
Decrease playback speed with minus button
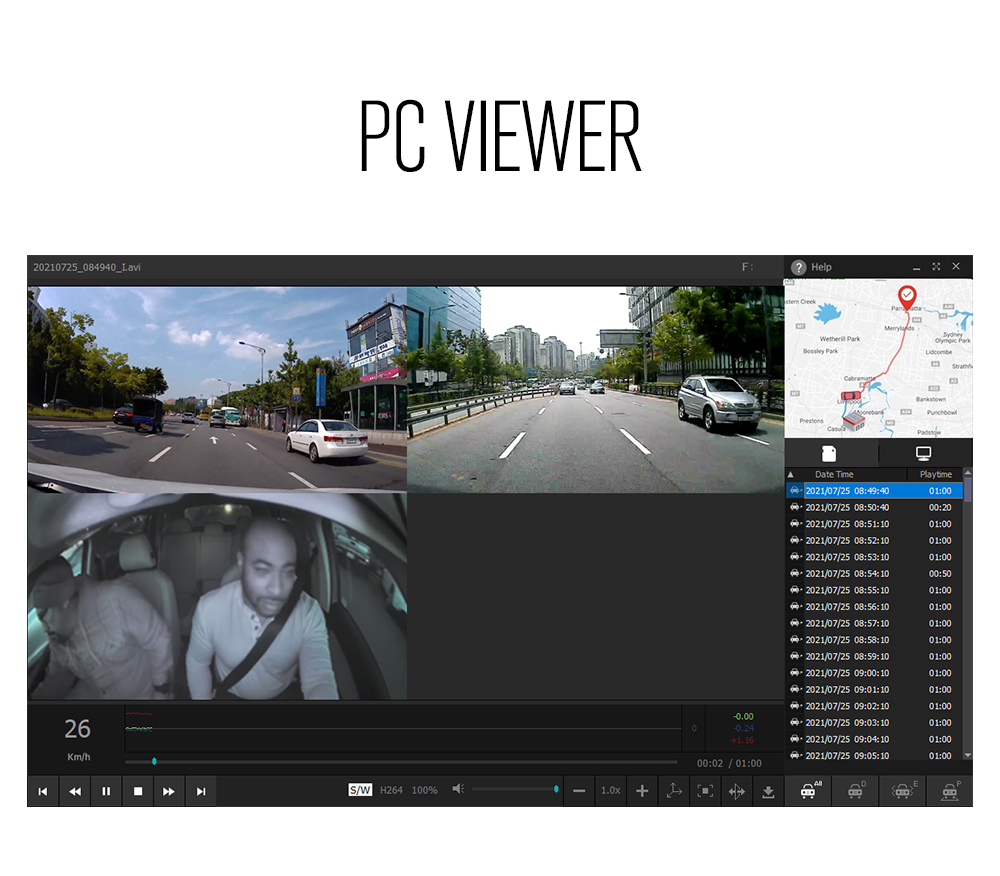[x=578, y=791]
